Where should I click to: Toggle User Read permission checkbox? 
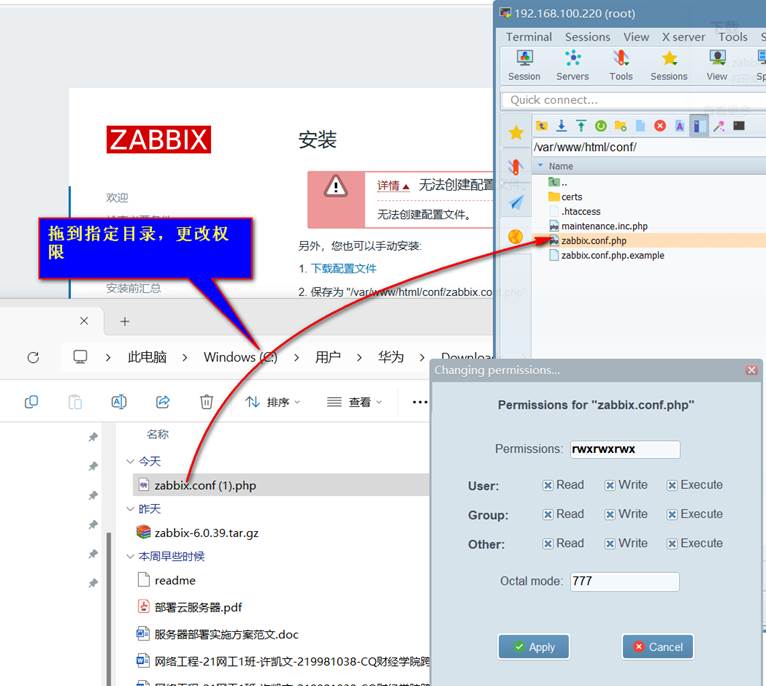[548, 485]
